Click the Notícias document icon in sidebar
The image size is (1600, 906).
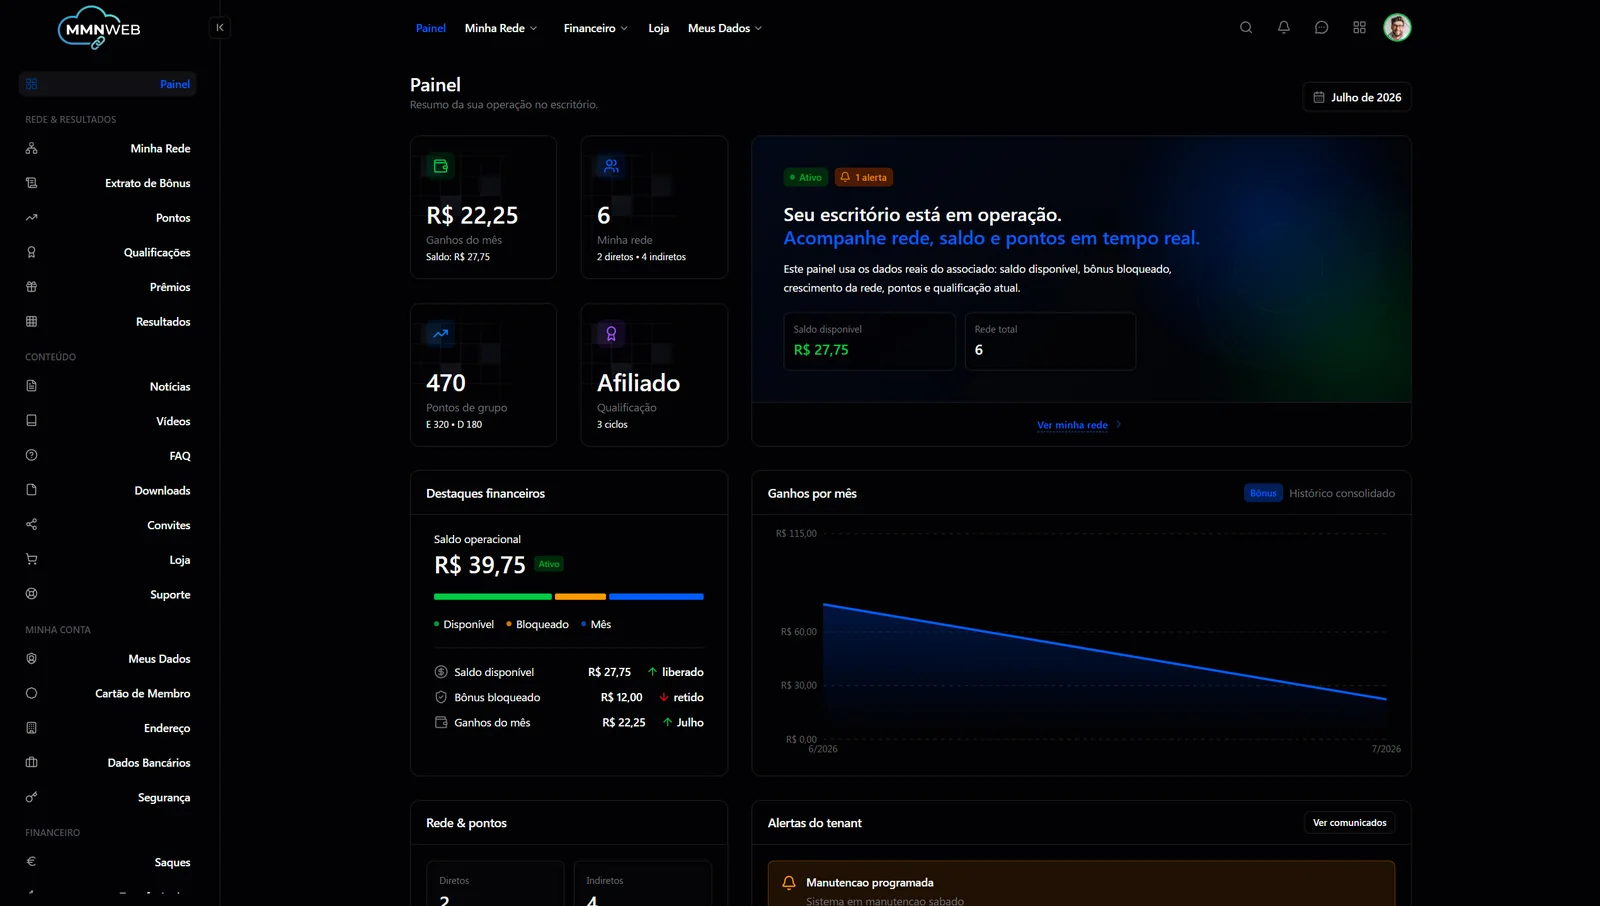coord(32,386)
